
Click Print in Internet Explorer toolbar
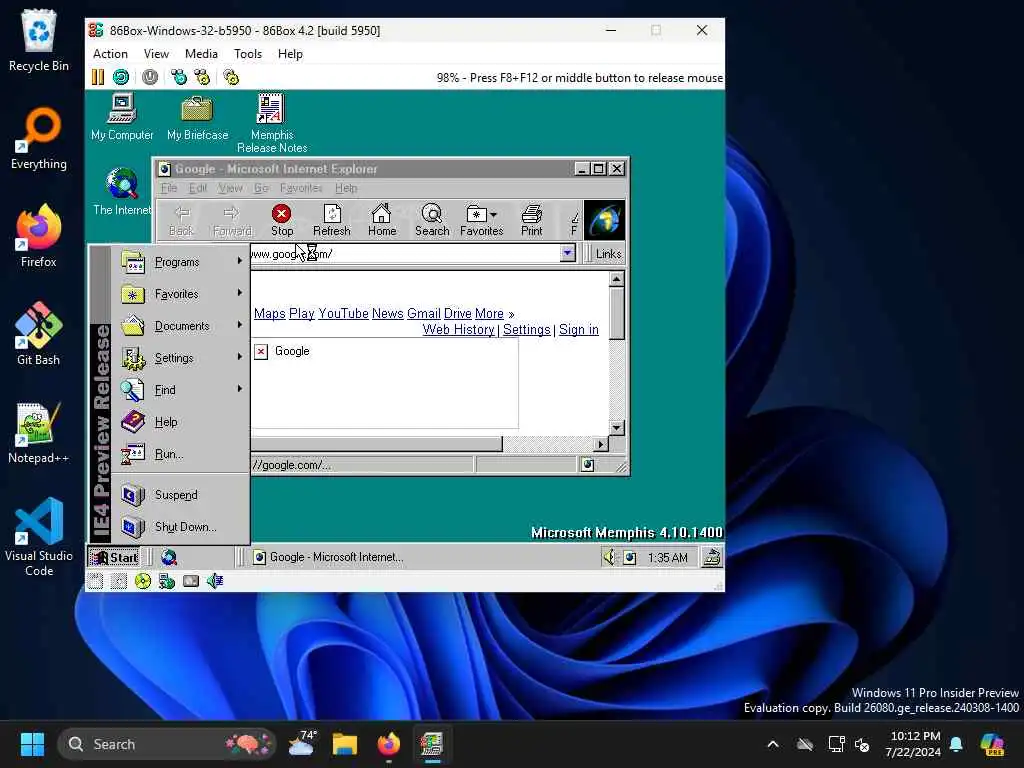pyautogui.click(x=532, y=220)
